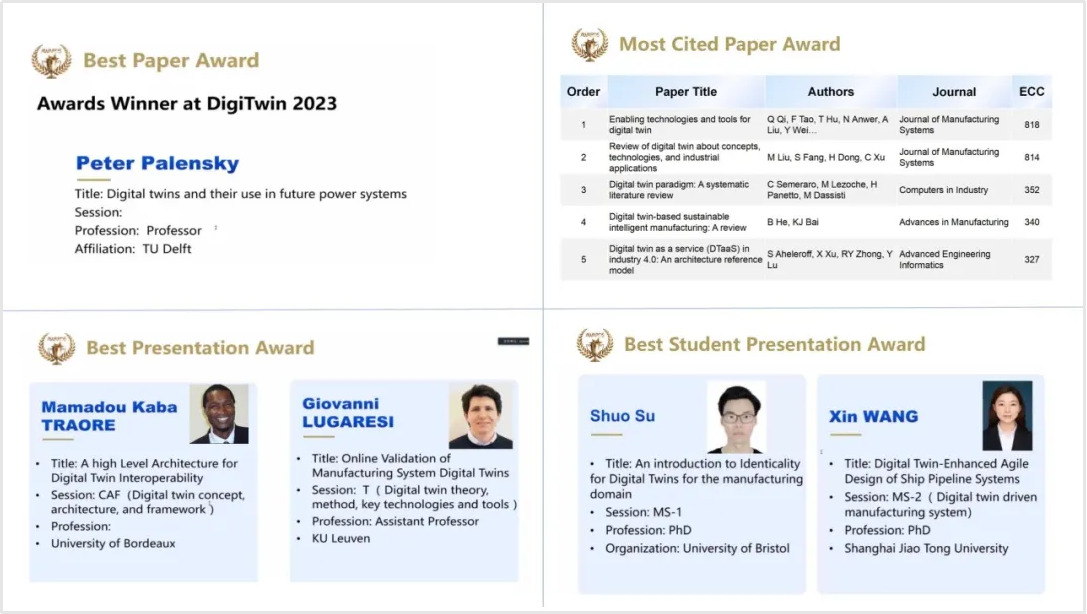Click the ECC column header
This screenshot has width=1087, height=614.
pos(1031,92)
